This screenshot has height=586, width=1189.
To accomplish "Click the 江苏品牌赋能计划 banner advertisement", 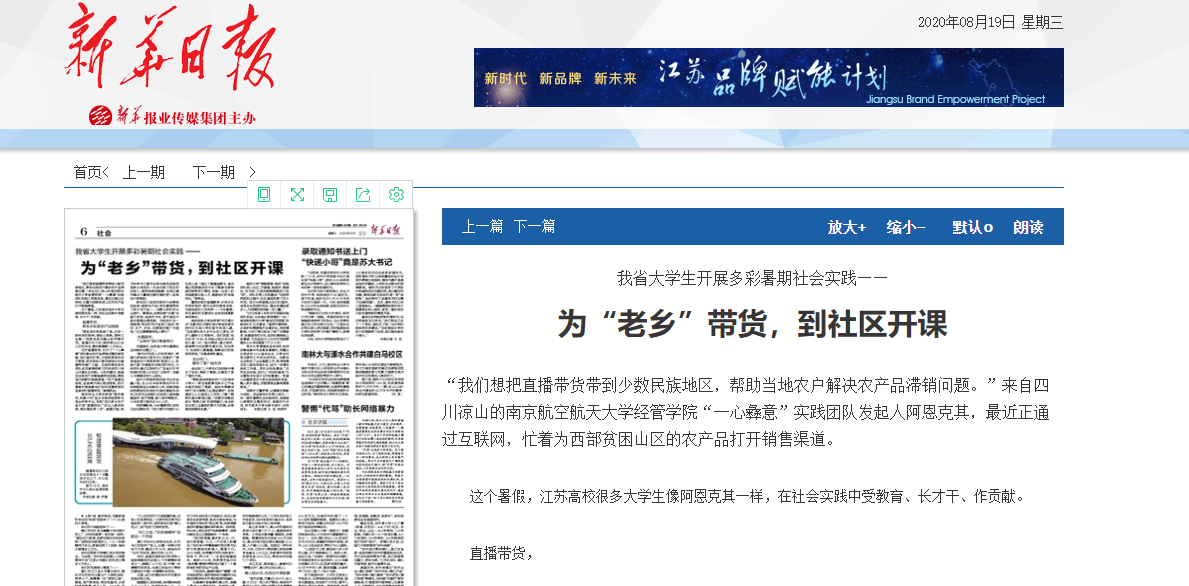I will 768,77.
